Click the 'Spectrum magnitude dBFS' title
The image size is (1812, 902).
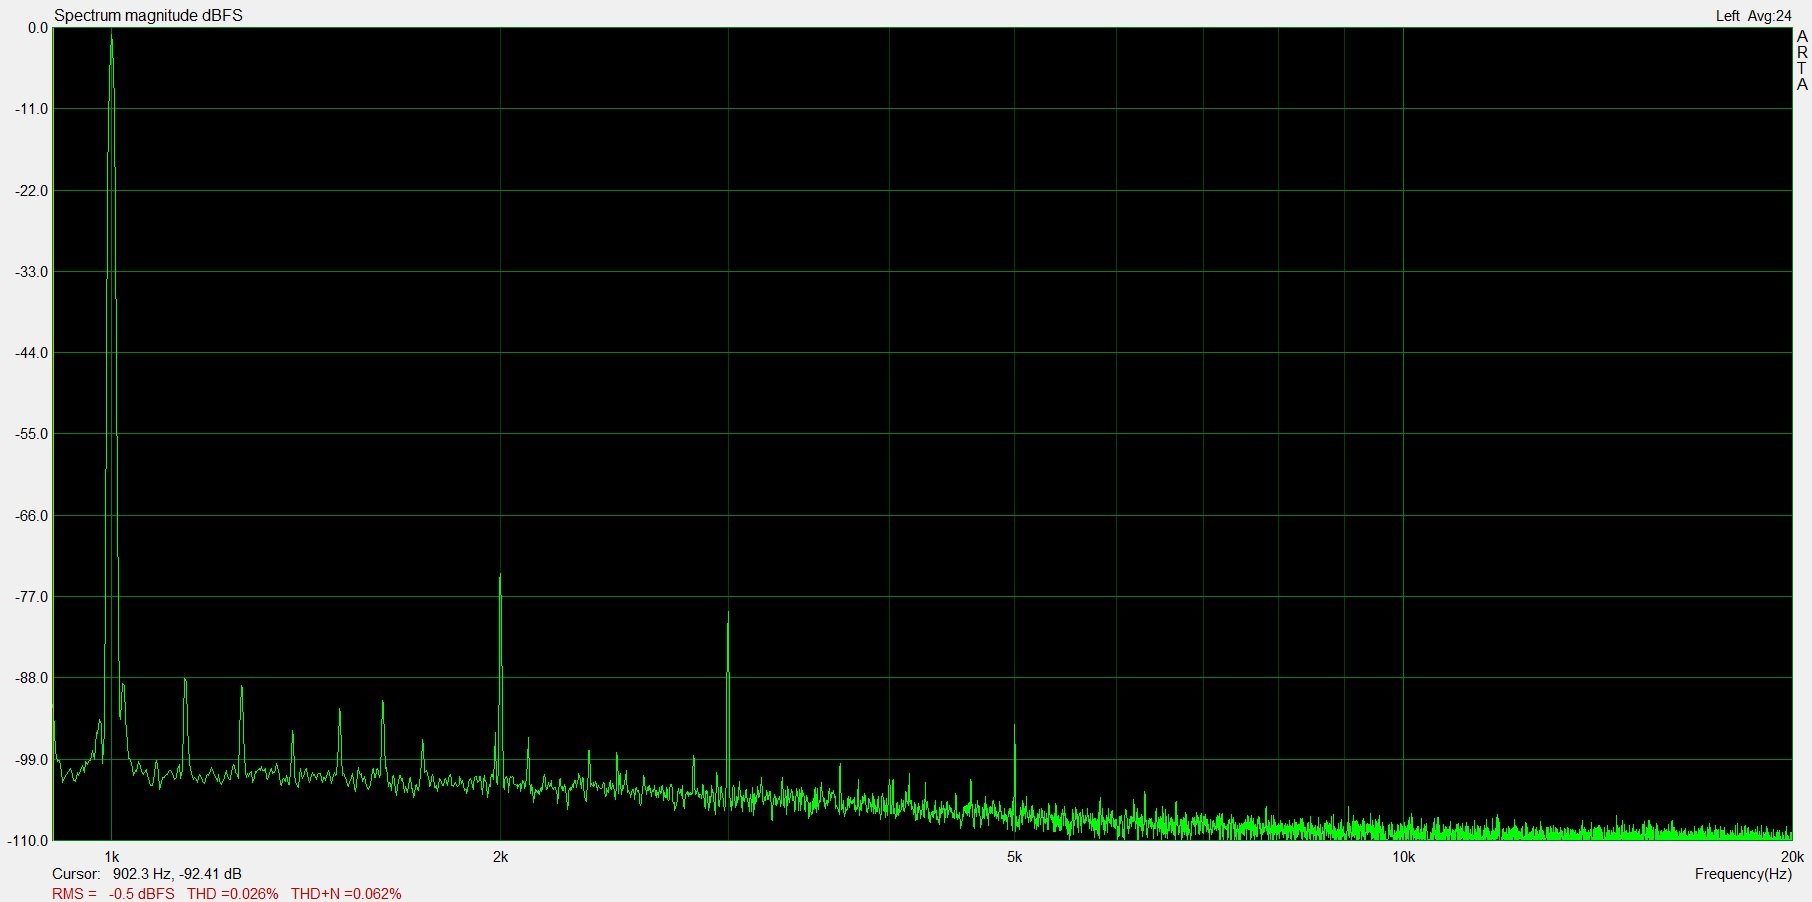tap(148, 16)
